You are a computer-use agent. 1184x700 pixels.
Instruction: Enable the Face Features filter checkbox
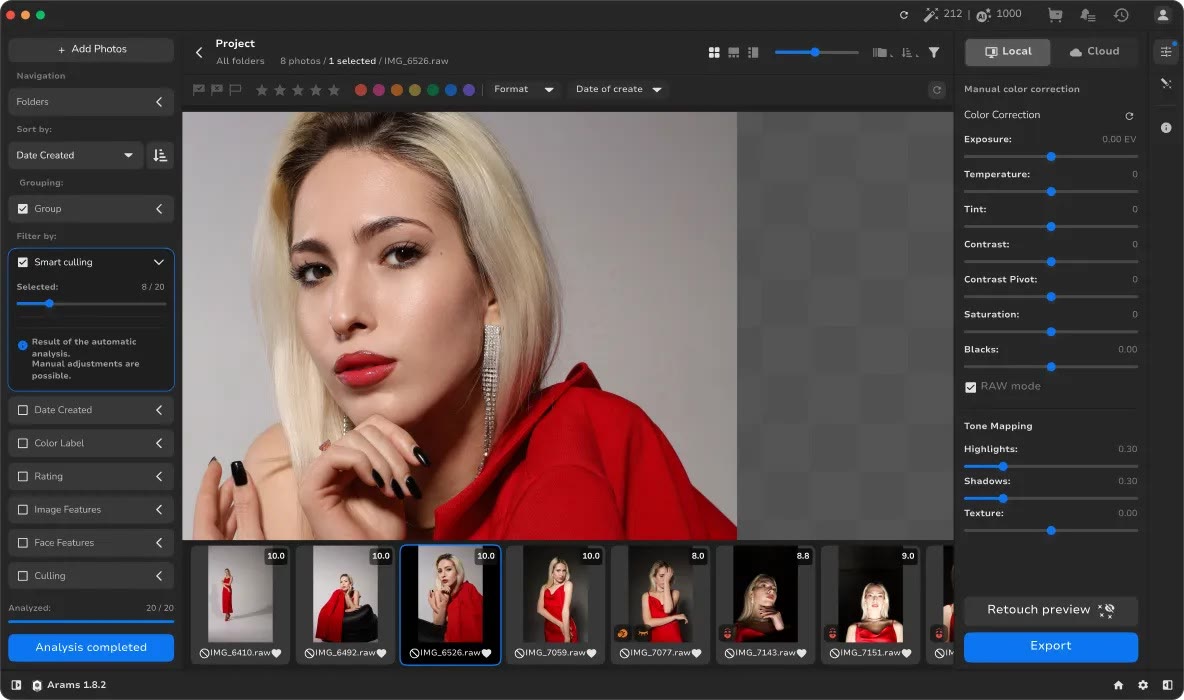pyautogui.click(x=23, y=543)
